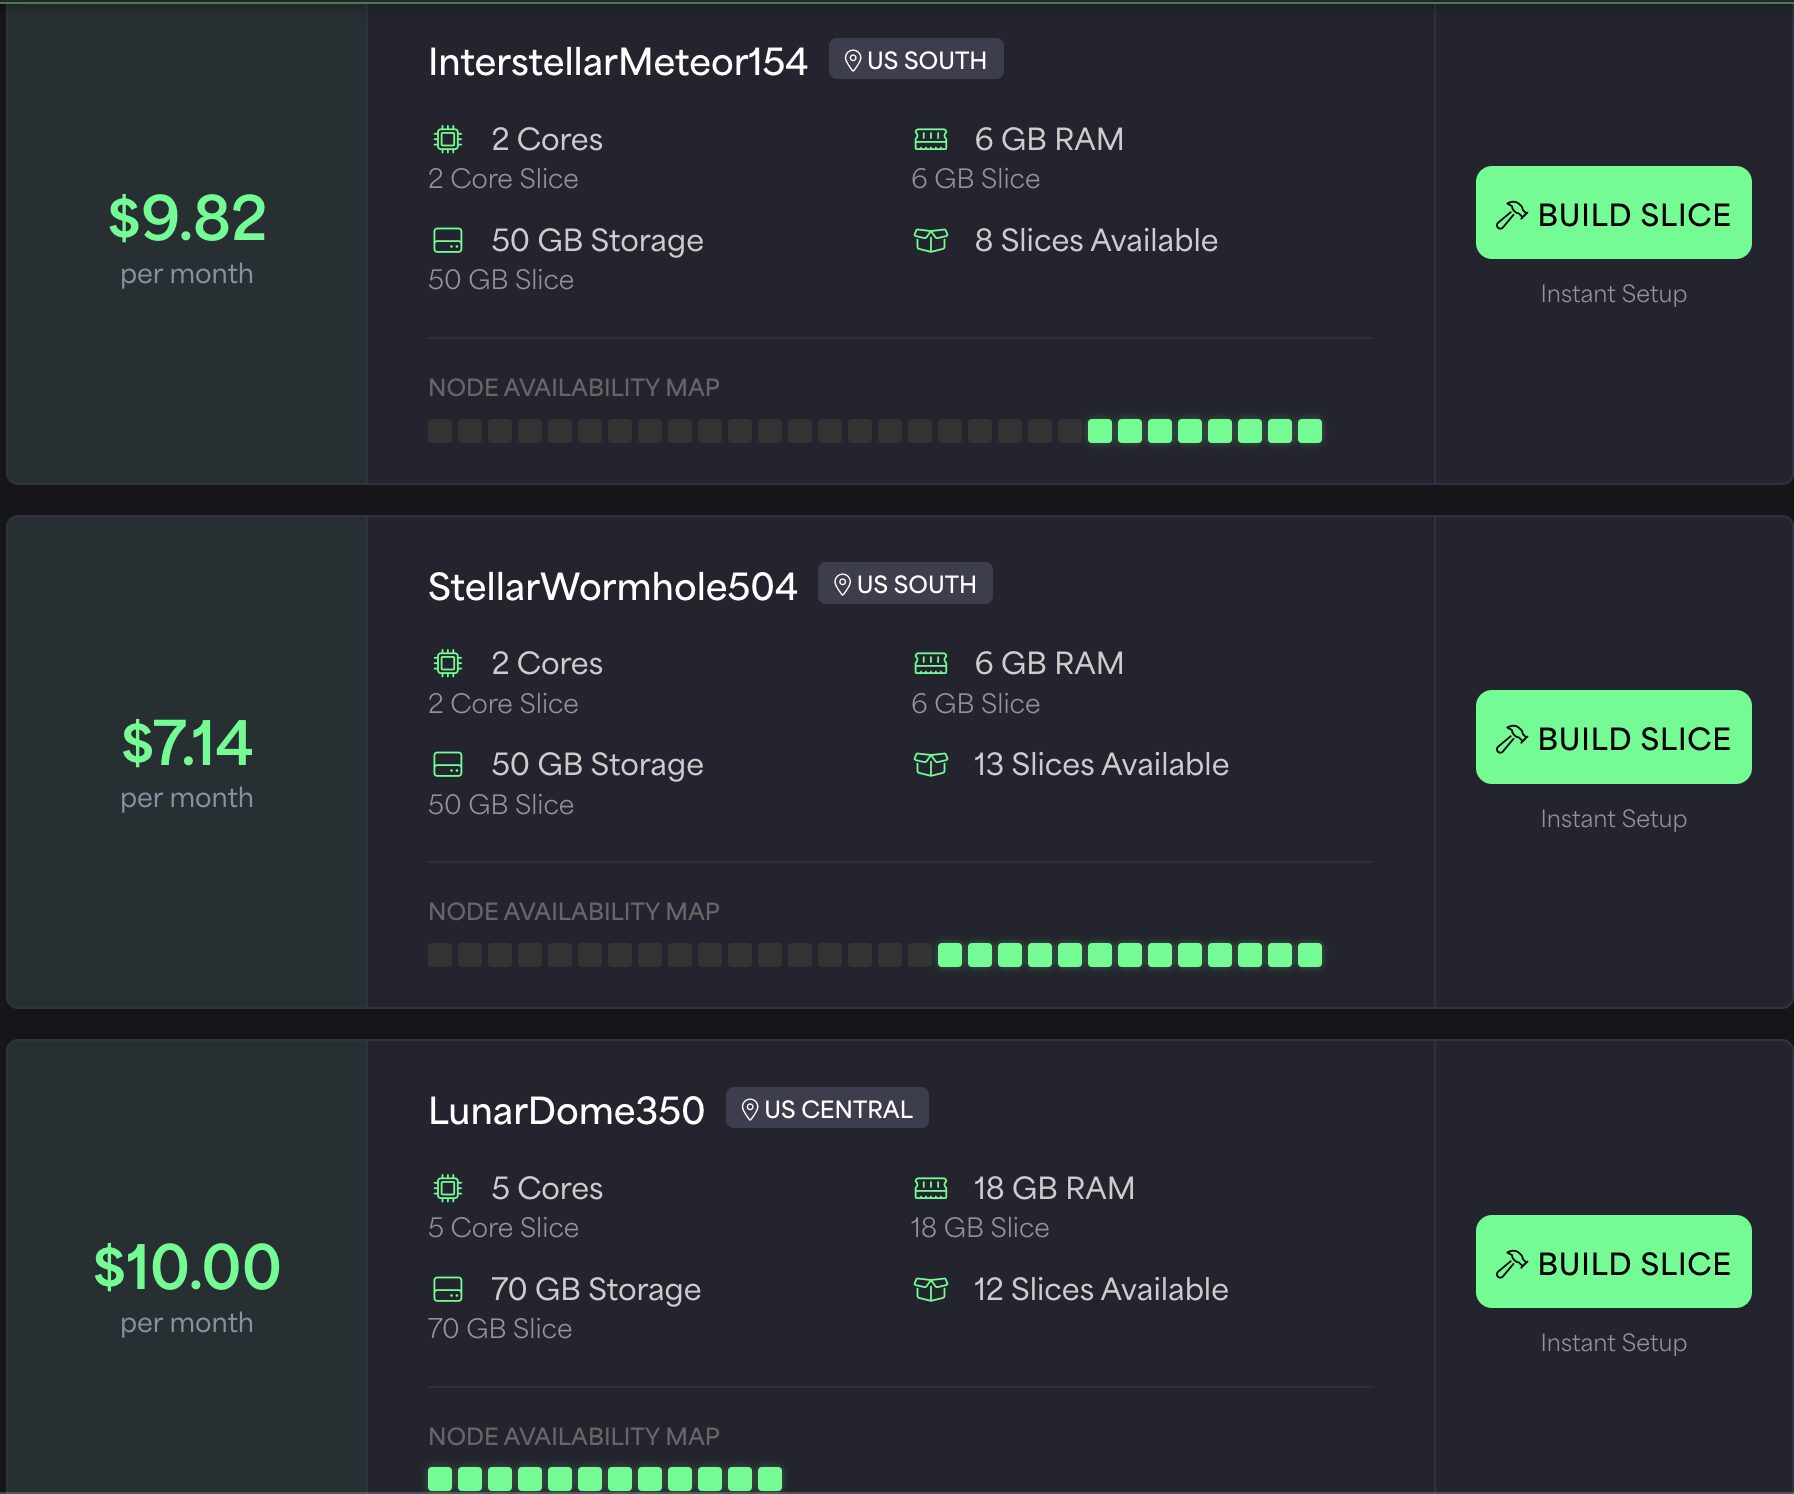Viewport: 1794px width, 1494px height.
Task: Build a slice on InterstellarMeteor154
Action: click(x=1613, y=213)
